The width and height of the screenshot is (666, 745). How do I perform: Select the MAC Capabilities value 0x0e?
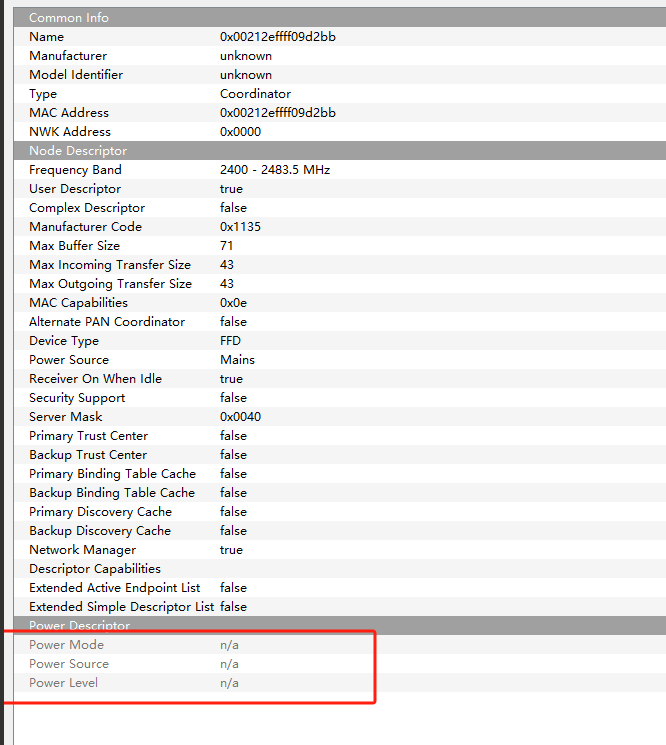[233, 303]
